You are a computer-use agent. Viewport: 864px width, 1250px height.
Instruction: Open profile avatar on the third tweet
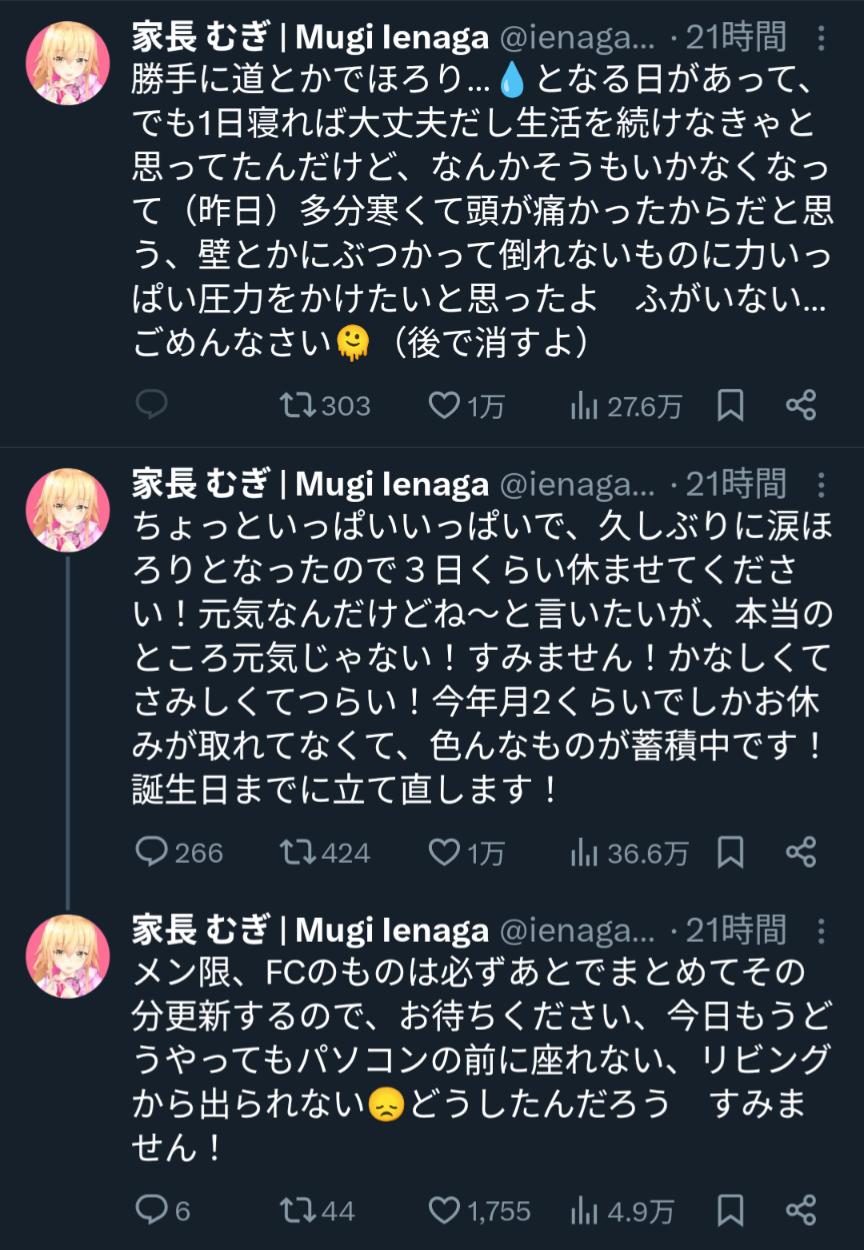[x=67, y=955]
